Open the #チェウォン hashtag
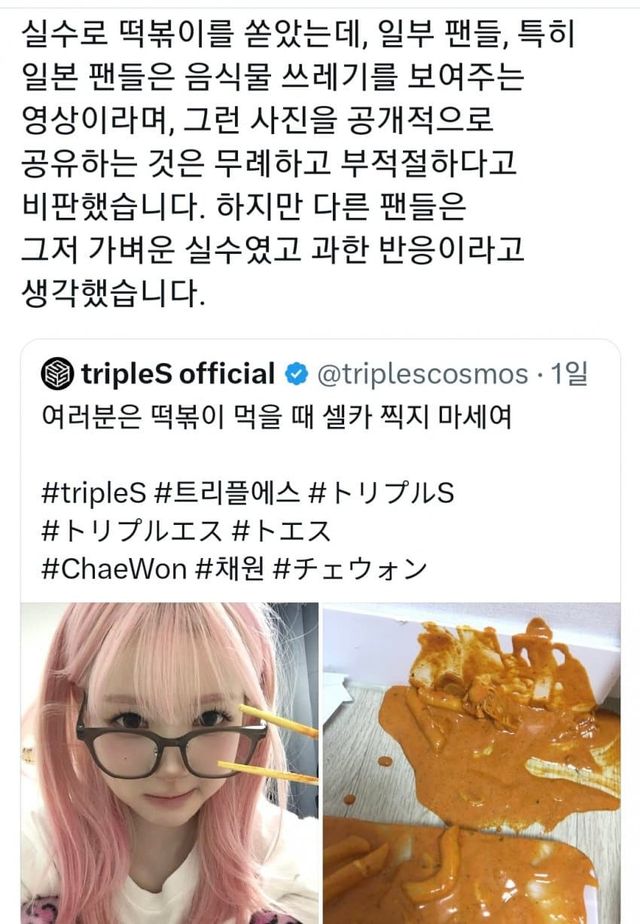 351,569
